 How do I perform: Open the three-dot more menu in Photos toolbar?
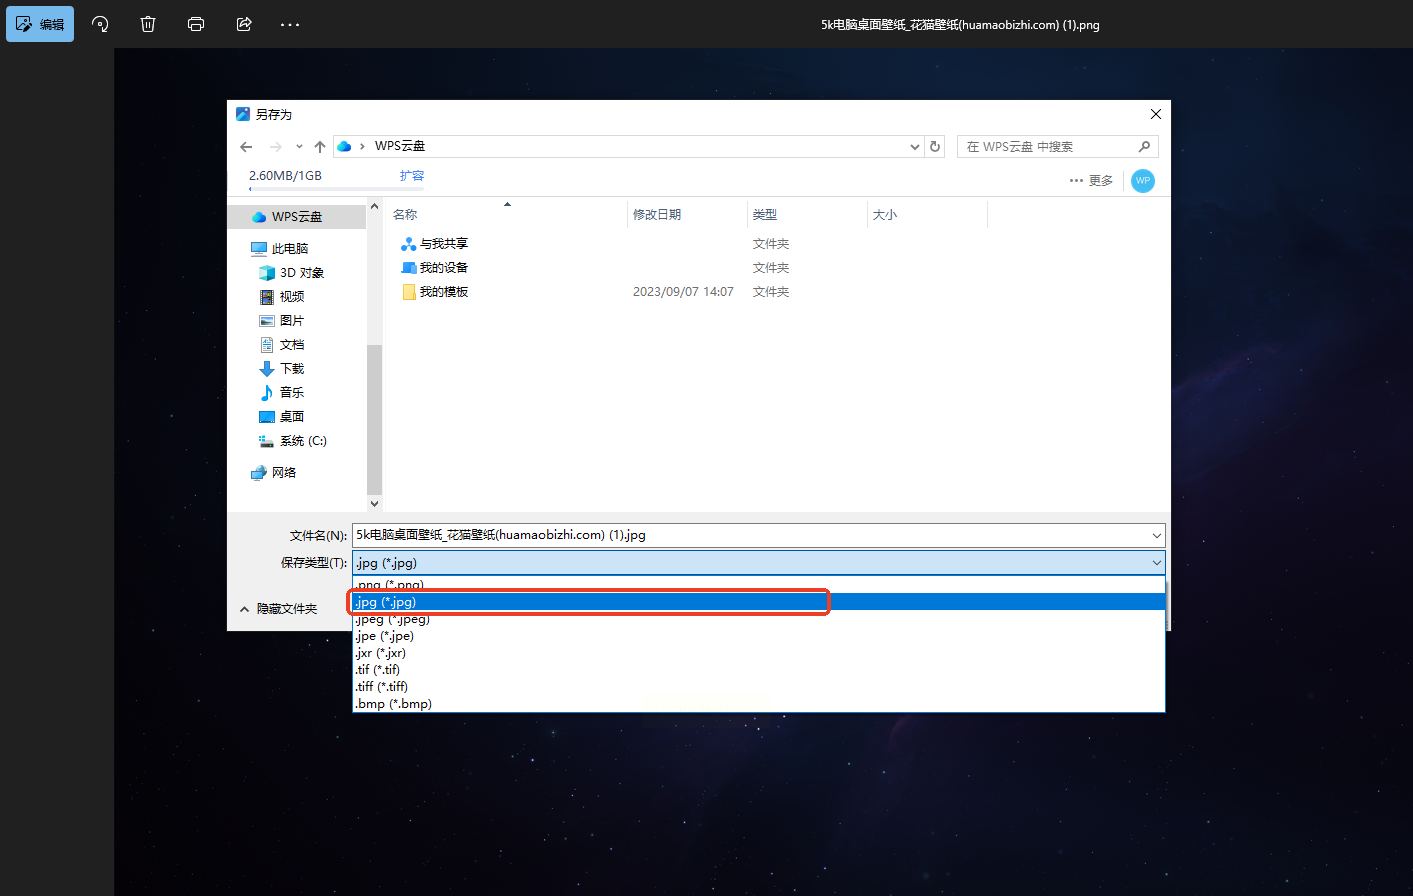click(290, 24)
